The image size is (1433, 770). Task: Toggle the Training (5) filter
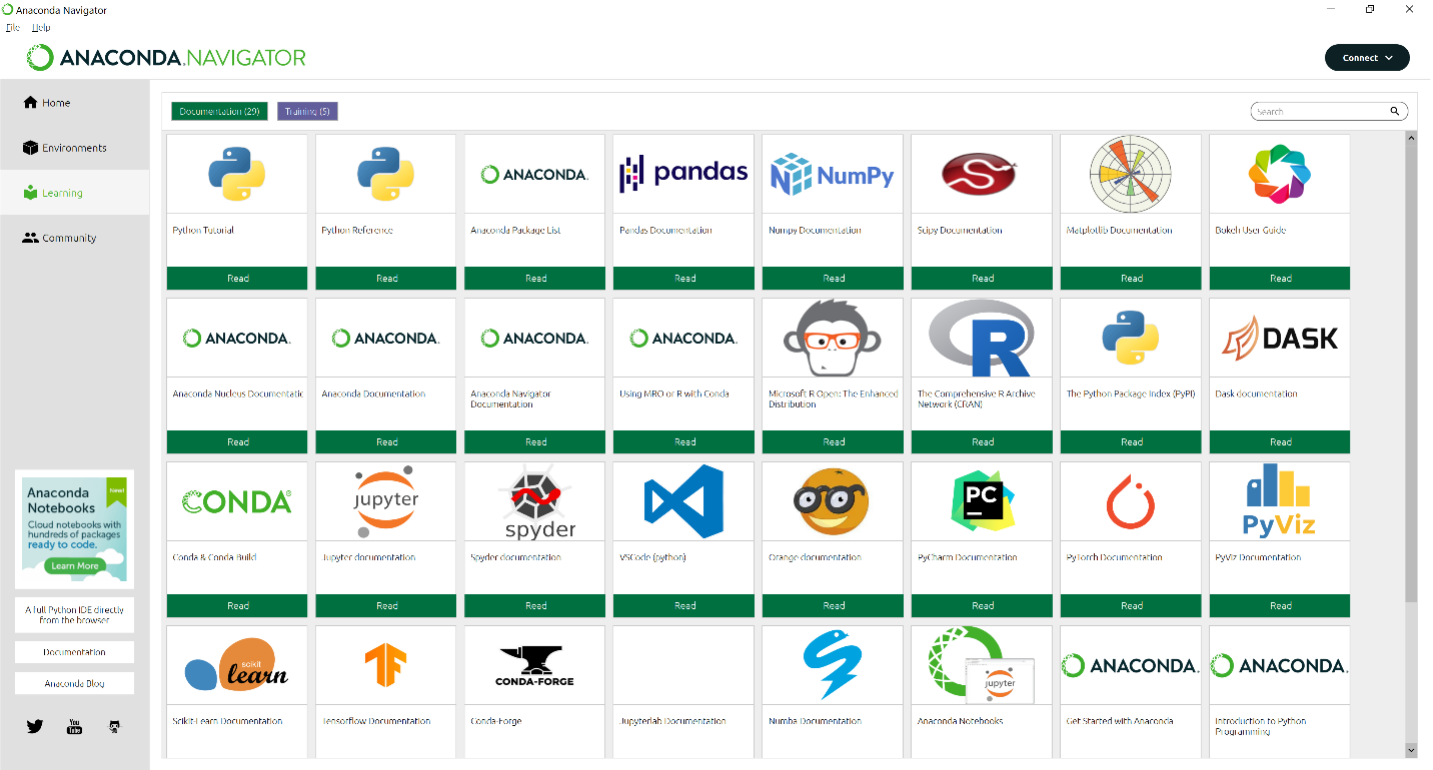pos(307,111)
